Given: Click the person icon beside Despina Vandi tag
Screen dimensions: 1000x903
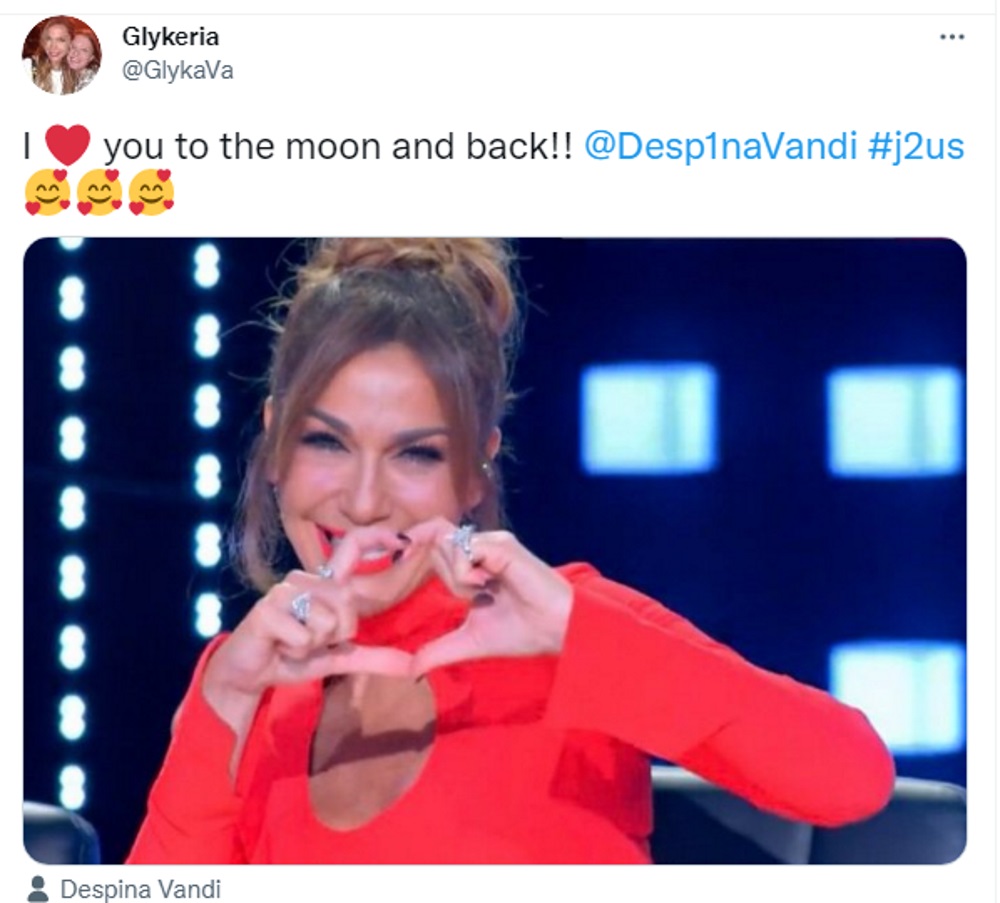Looking at the screenshot, I should coord(38,888).
